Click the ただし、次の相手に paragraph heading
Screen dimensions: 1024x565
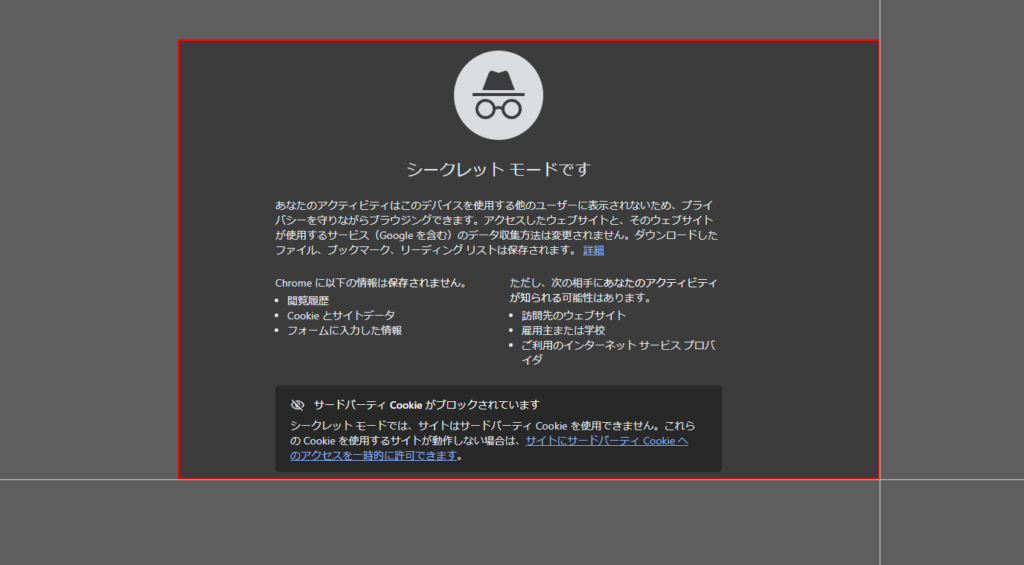(x=613, y=283)
